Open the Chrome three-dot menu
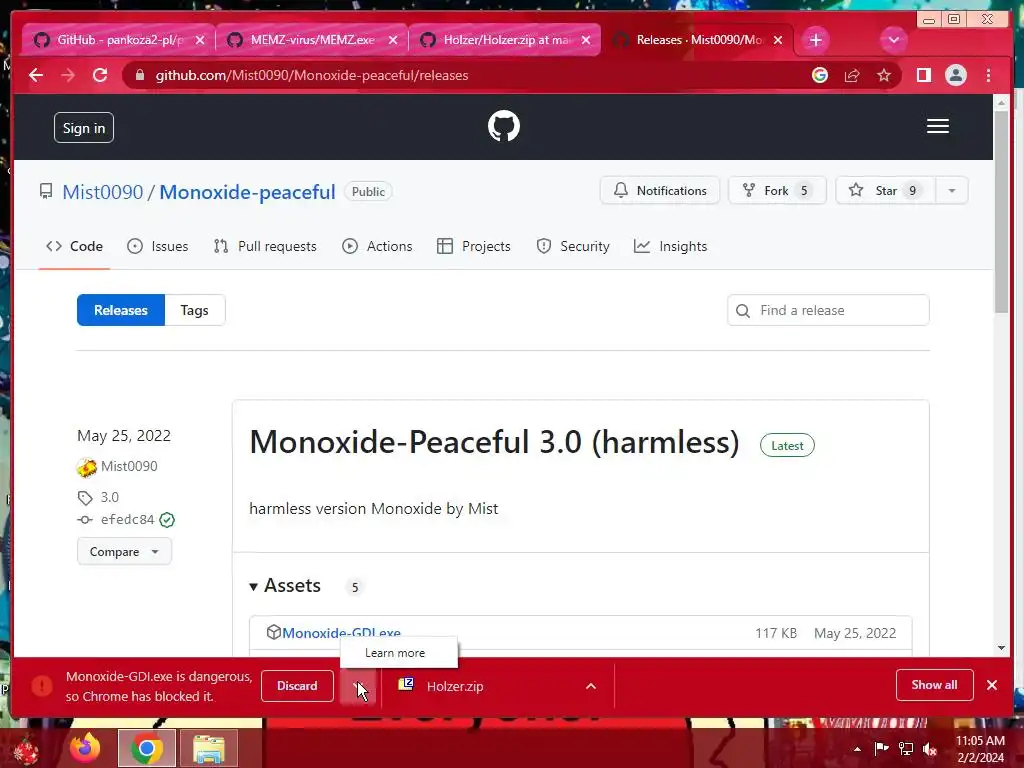 click(x=988, y=76)
